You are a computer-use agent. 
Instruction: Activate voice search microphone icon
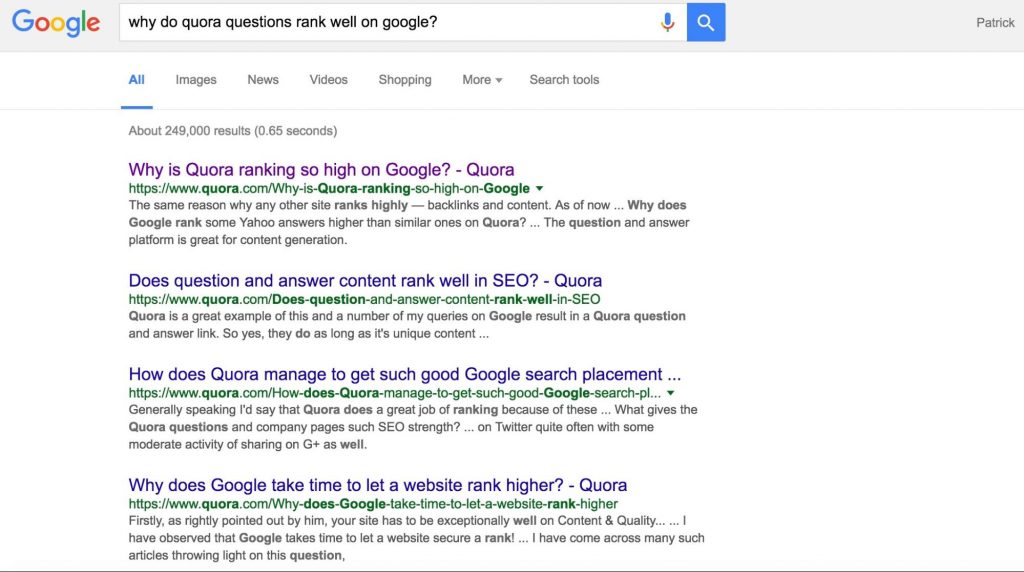(x=667, y=22)
